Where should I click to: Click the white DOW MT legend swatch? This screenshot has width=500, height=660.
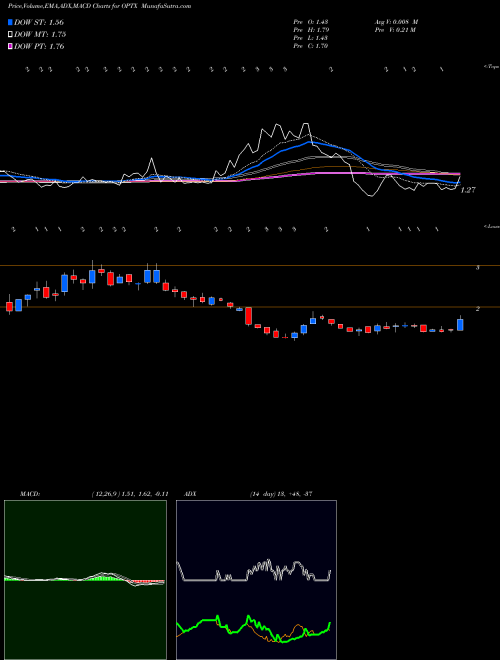pos(10,34)
